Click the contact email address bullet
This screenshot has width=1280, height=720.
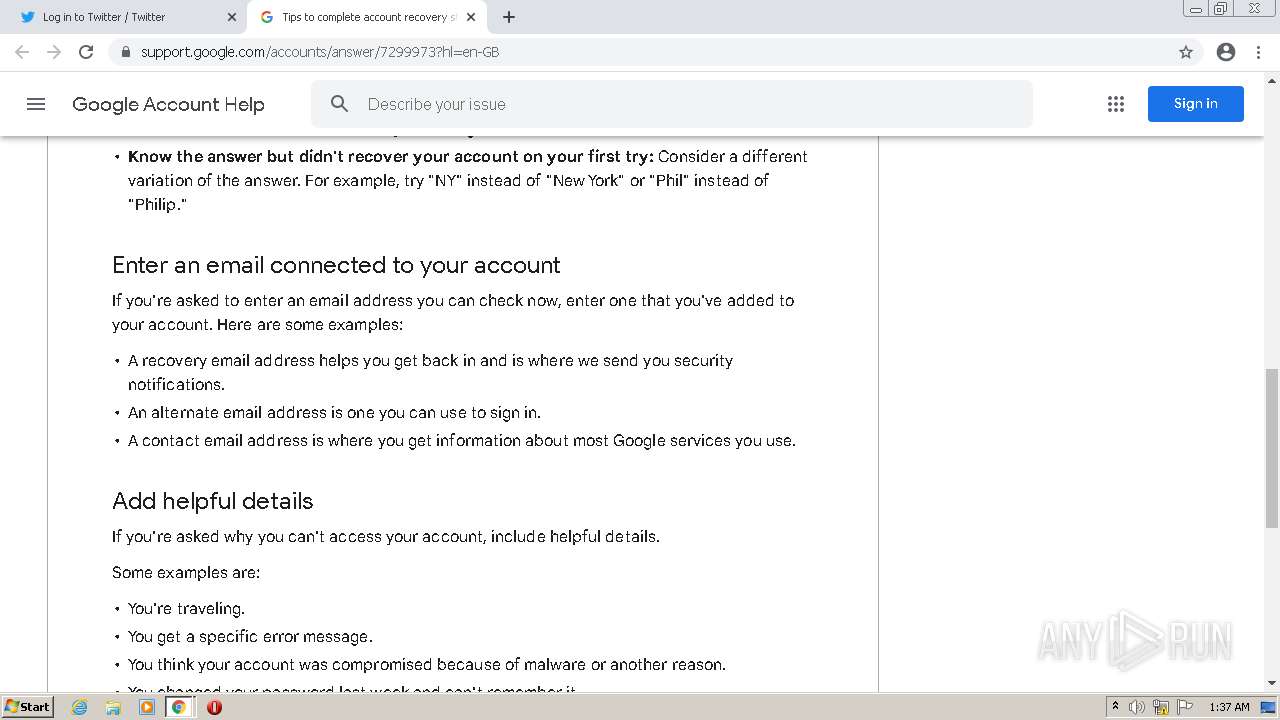point(462,440)
